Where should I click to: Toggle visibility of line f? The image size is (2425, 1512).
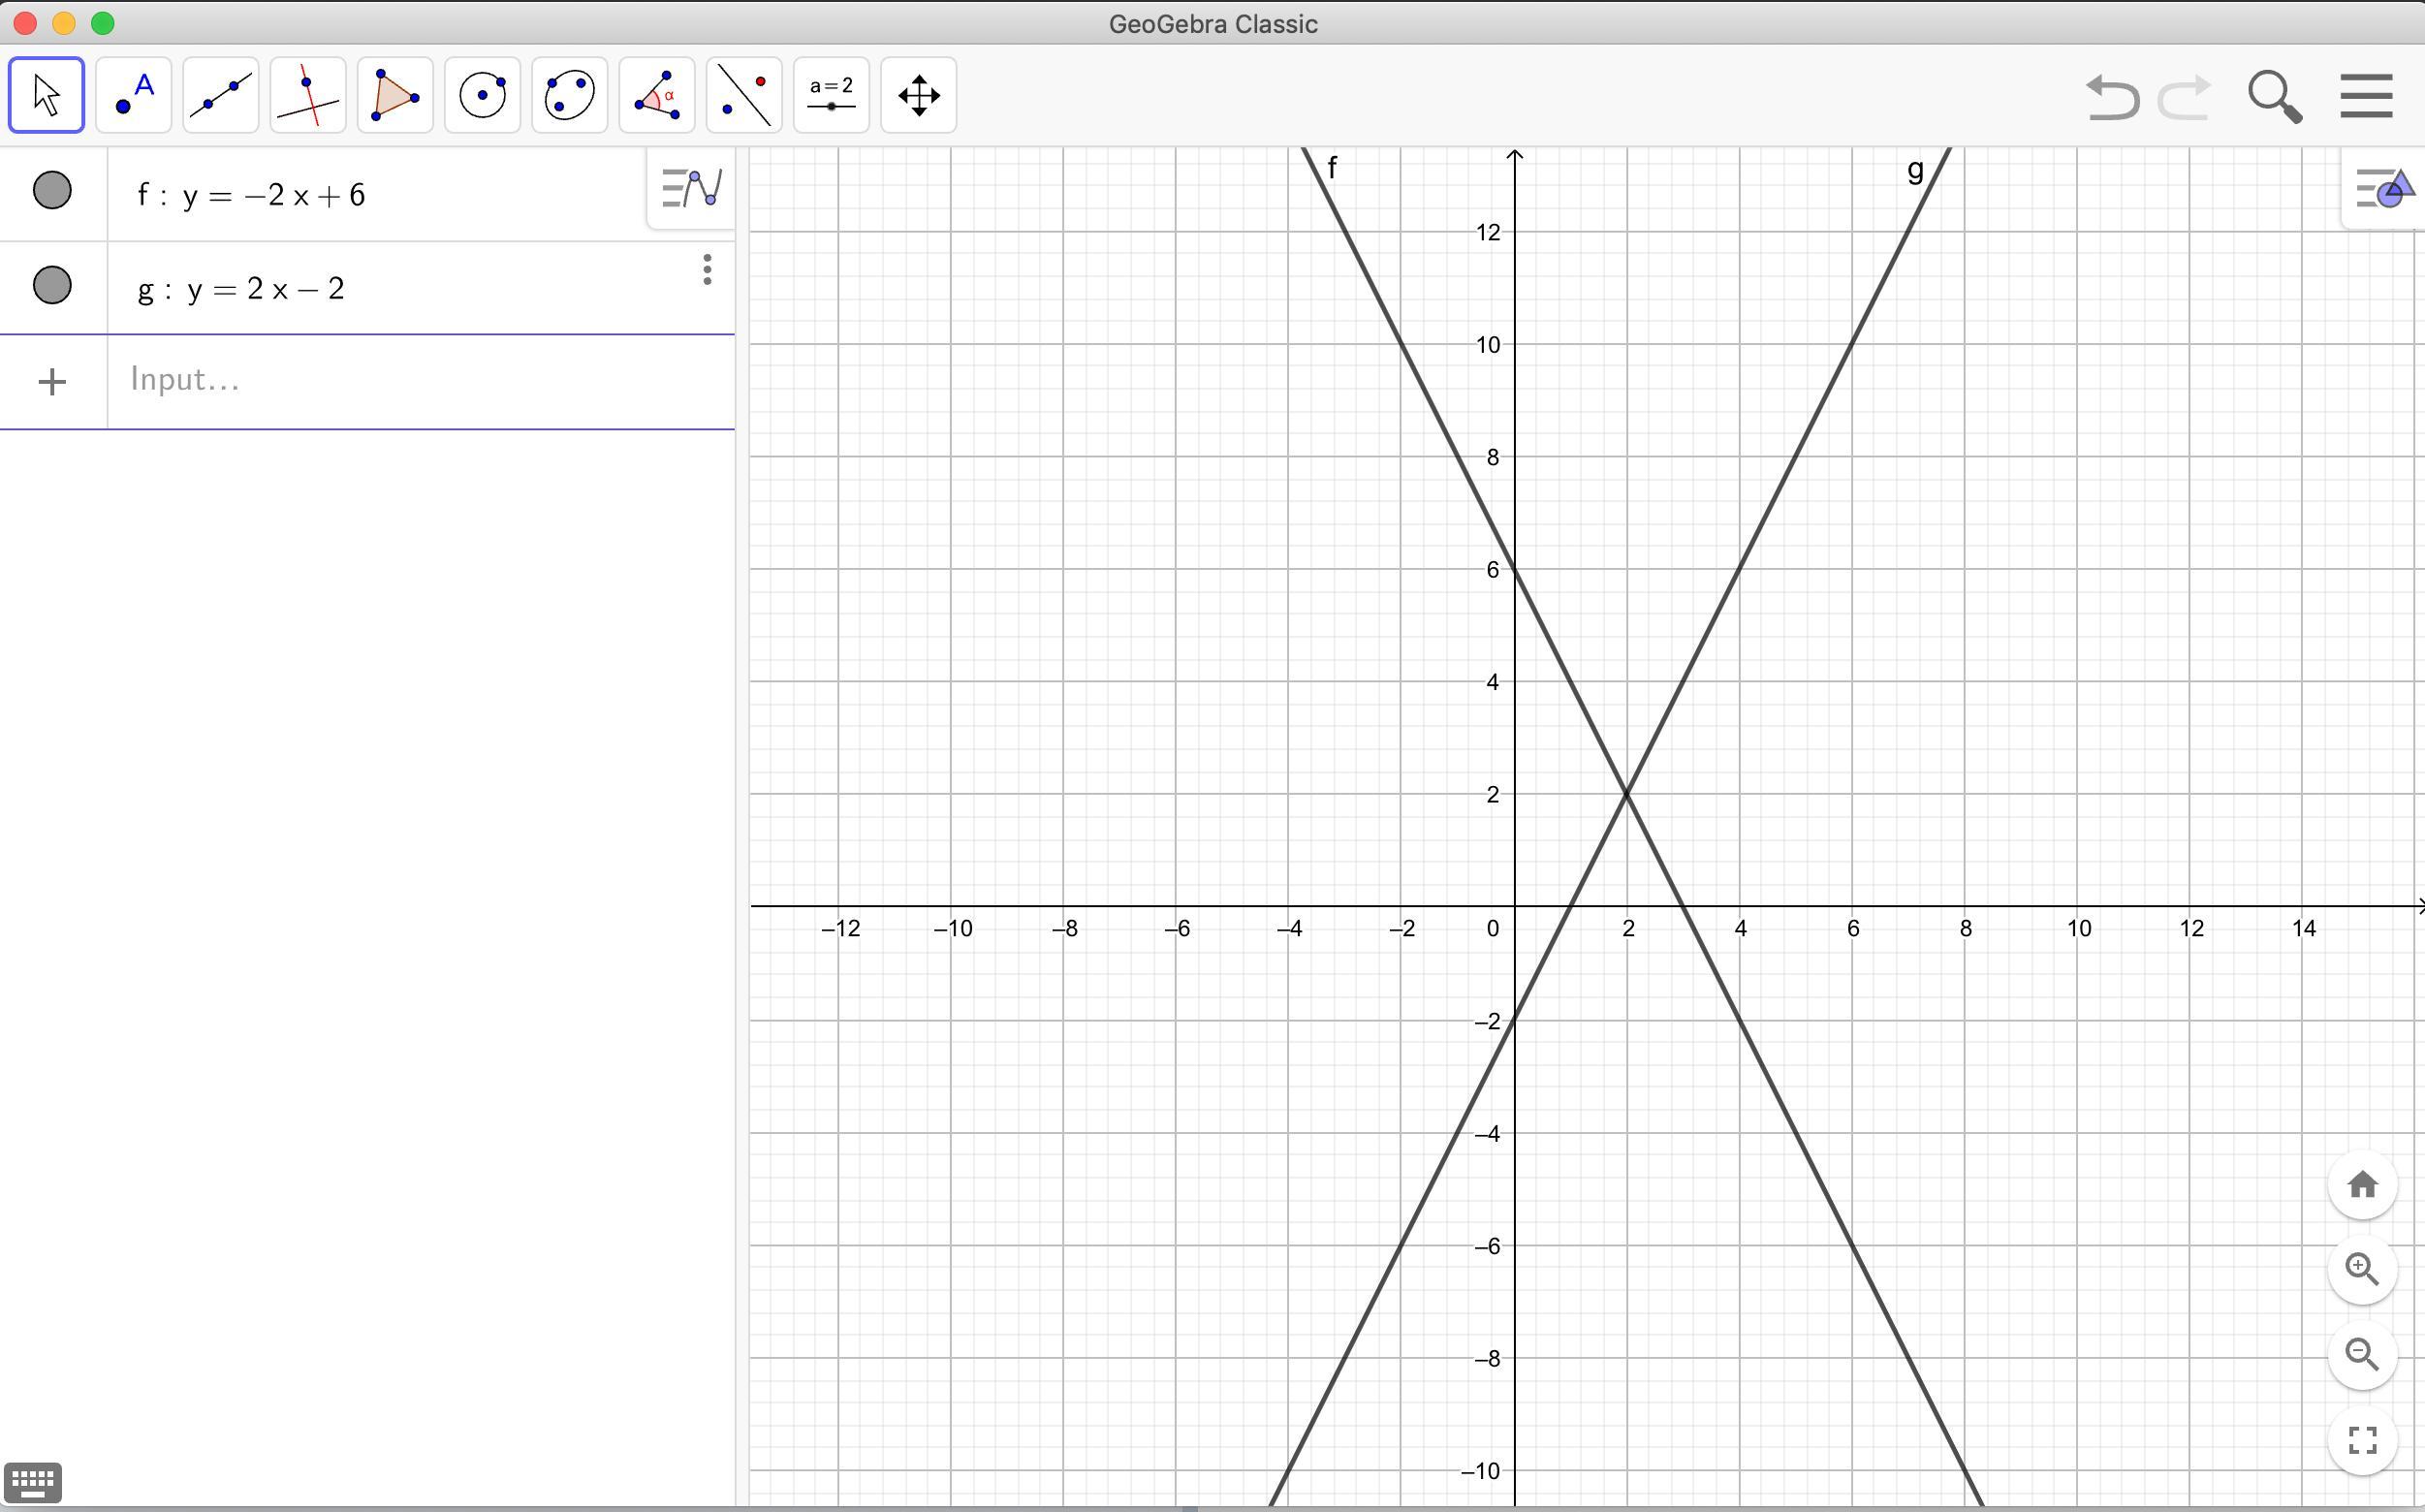tap(52, 190)
